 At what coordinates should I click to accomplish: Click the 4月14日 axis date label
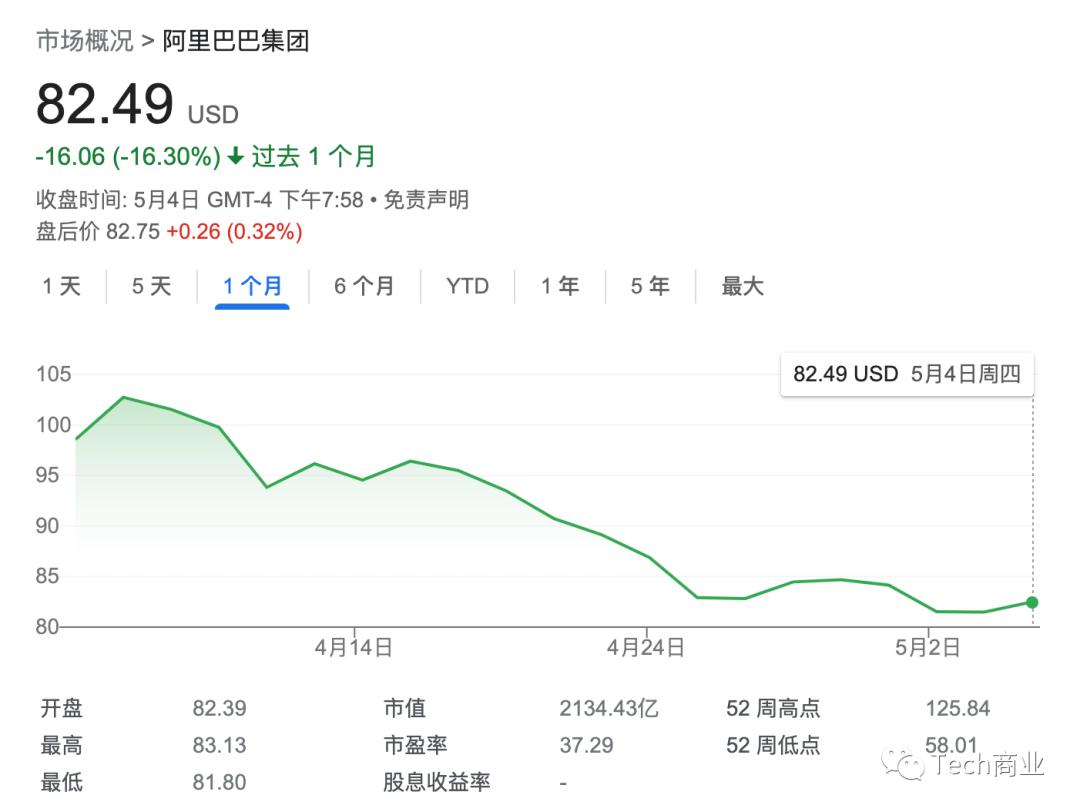coord(353,647)
